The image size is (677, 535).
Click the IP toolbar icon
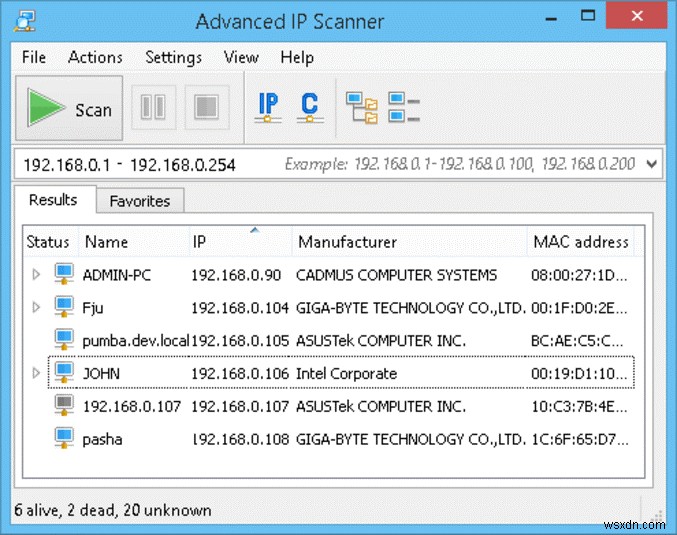[x=268, y=107]
